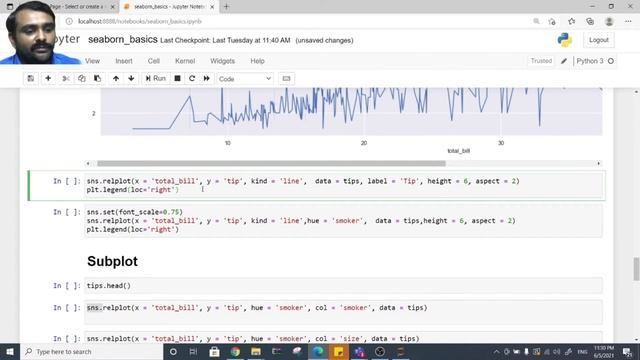Restart kernel and run all cells
This screenshot has height=360, width=640.
pyautogui.click(x=207, y=78)
